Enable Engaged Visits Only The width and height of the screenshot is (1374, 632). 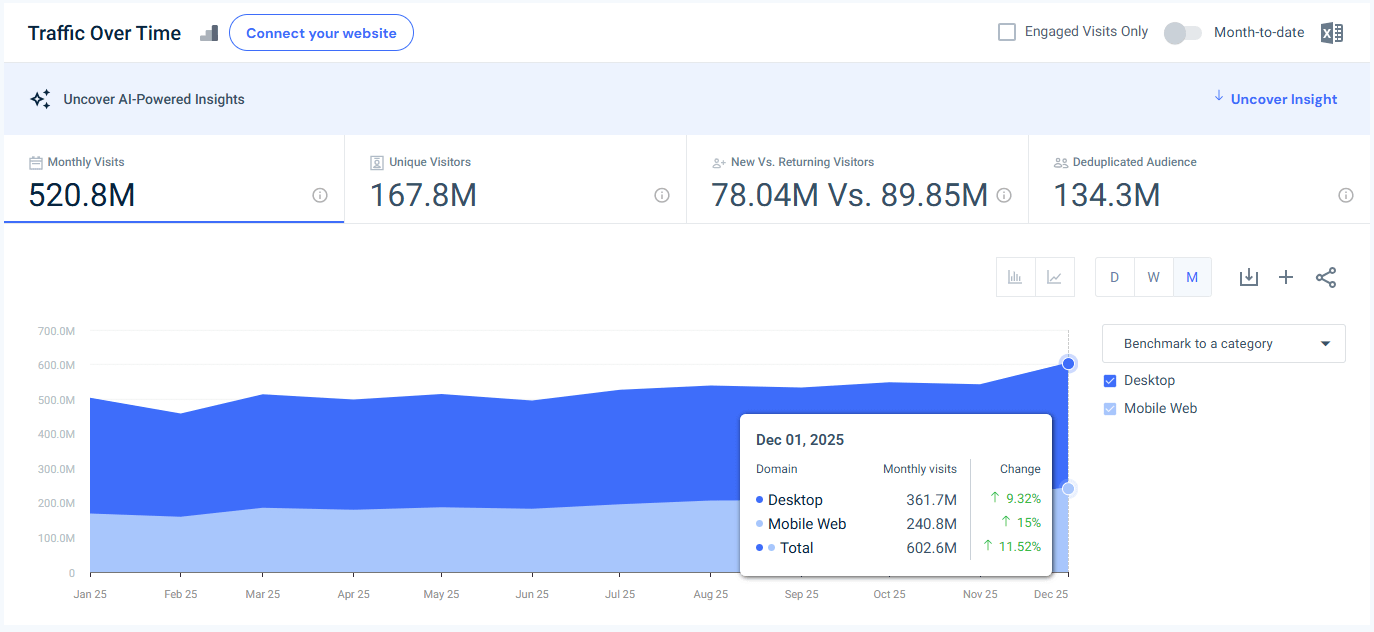coord(1006,31)
